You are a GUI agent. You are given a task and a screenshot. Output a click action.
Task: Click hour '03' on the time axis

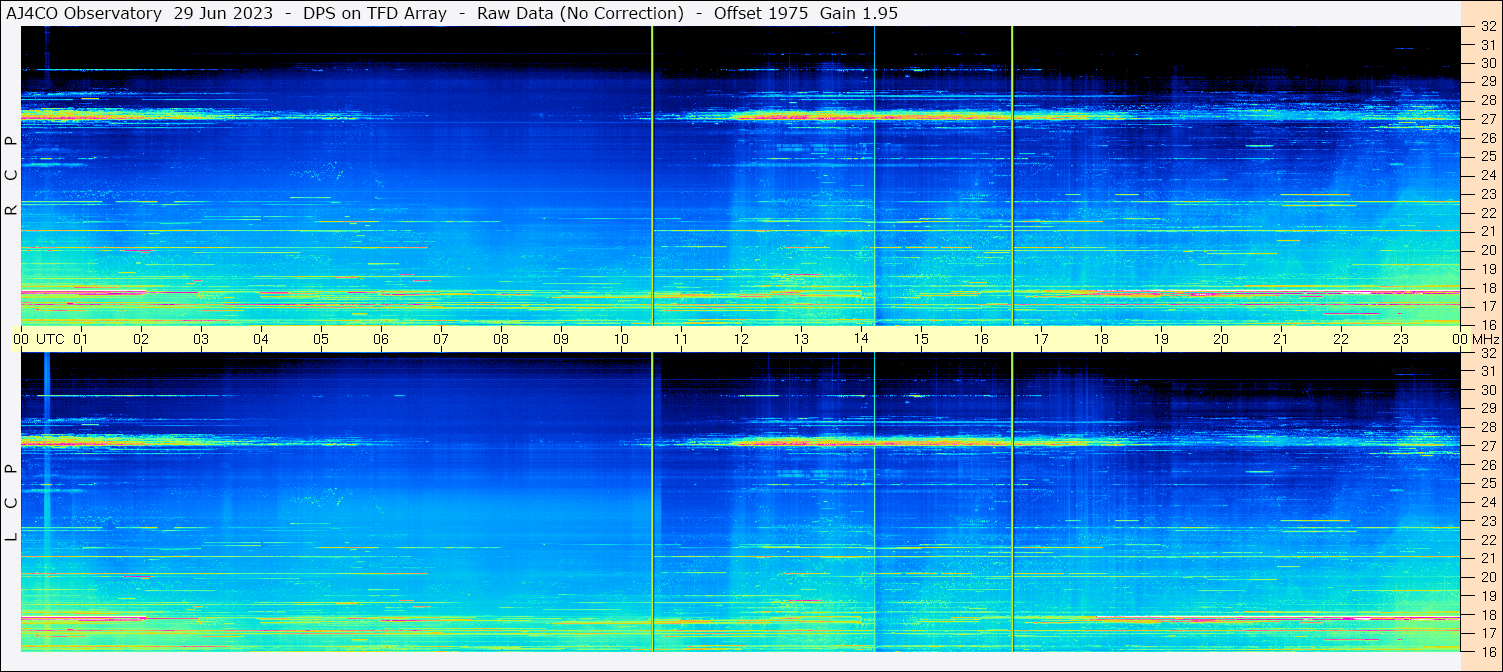(201, 339)
